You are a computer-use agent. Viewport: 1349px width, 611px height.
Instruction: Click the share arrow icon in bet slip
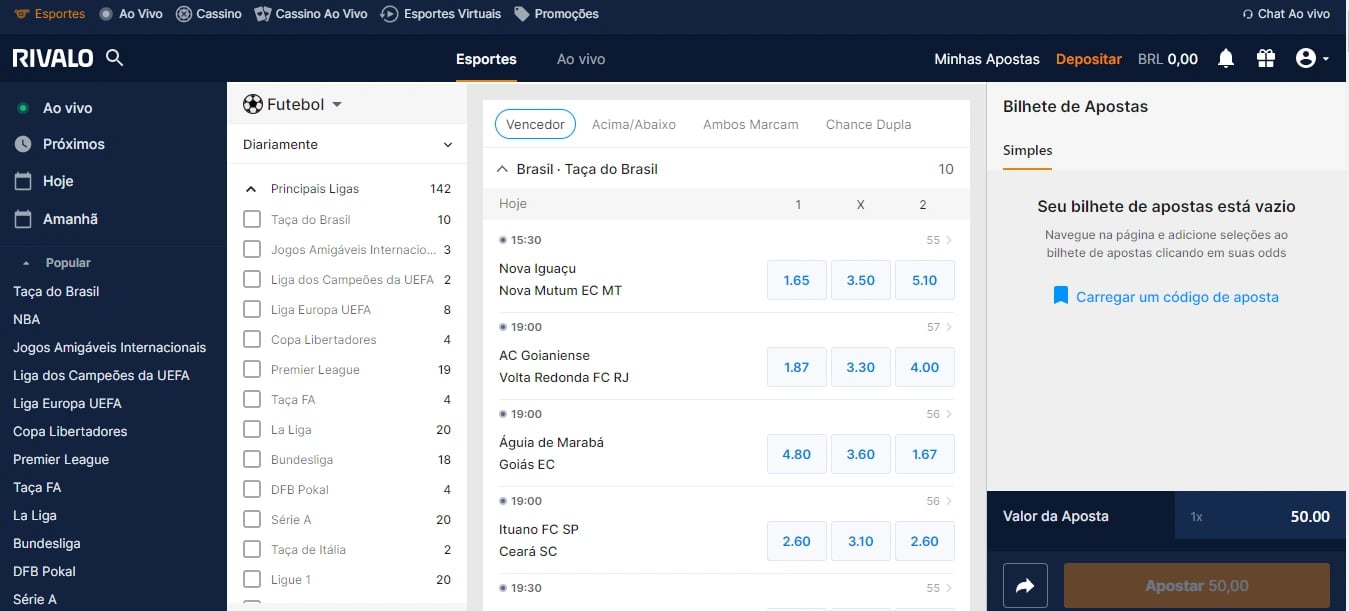tap(1025, 586)
